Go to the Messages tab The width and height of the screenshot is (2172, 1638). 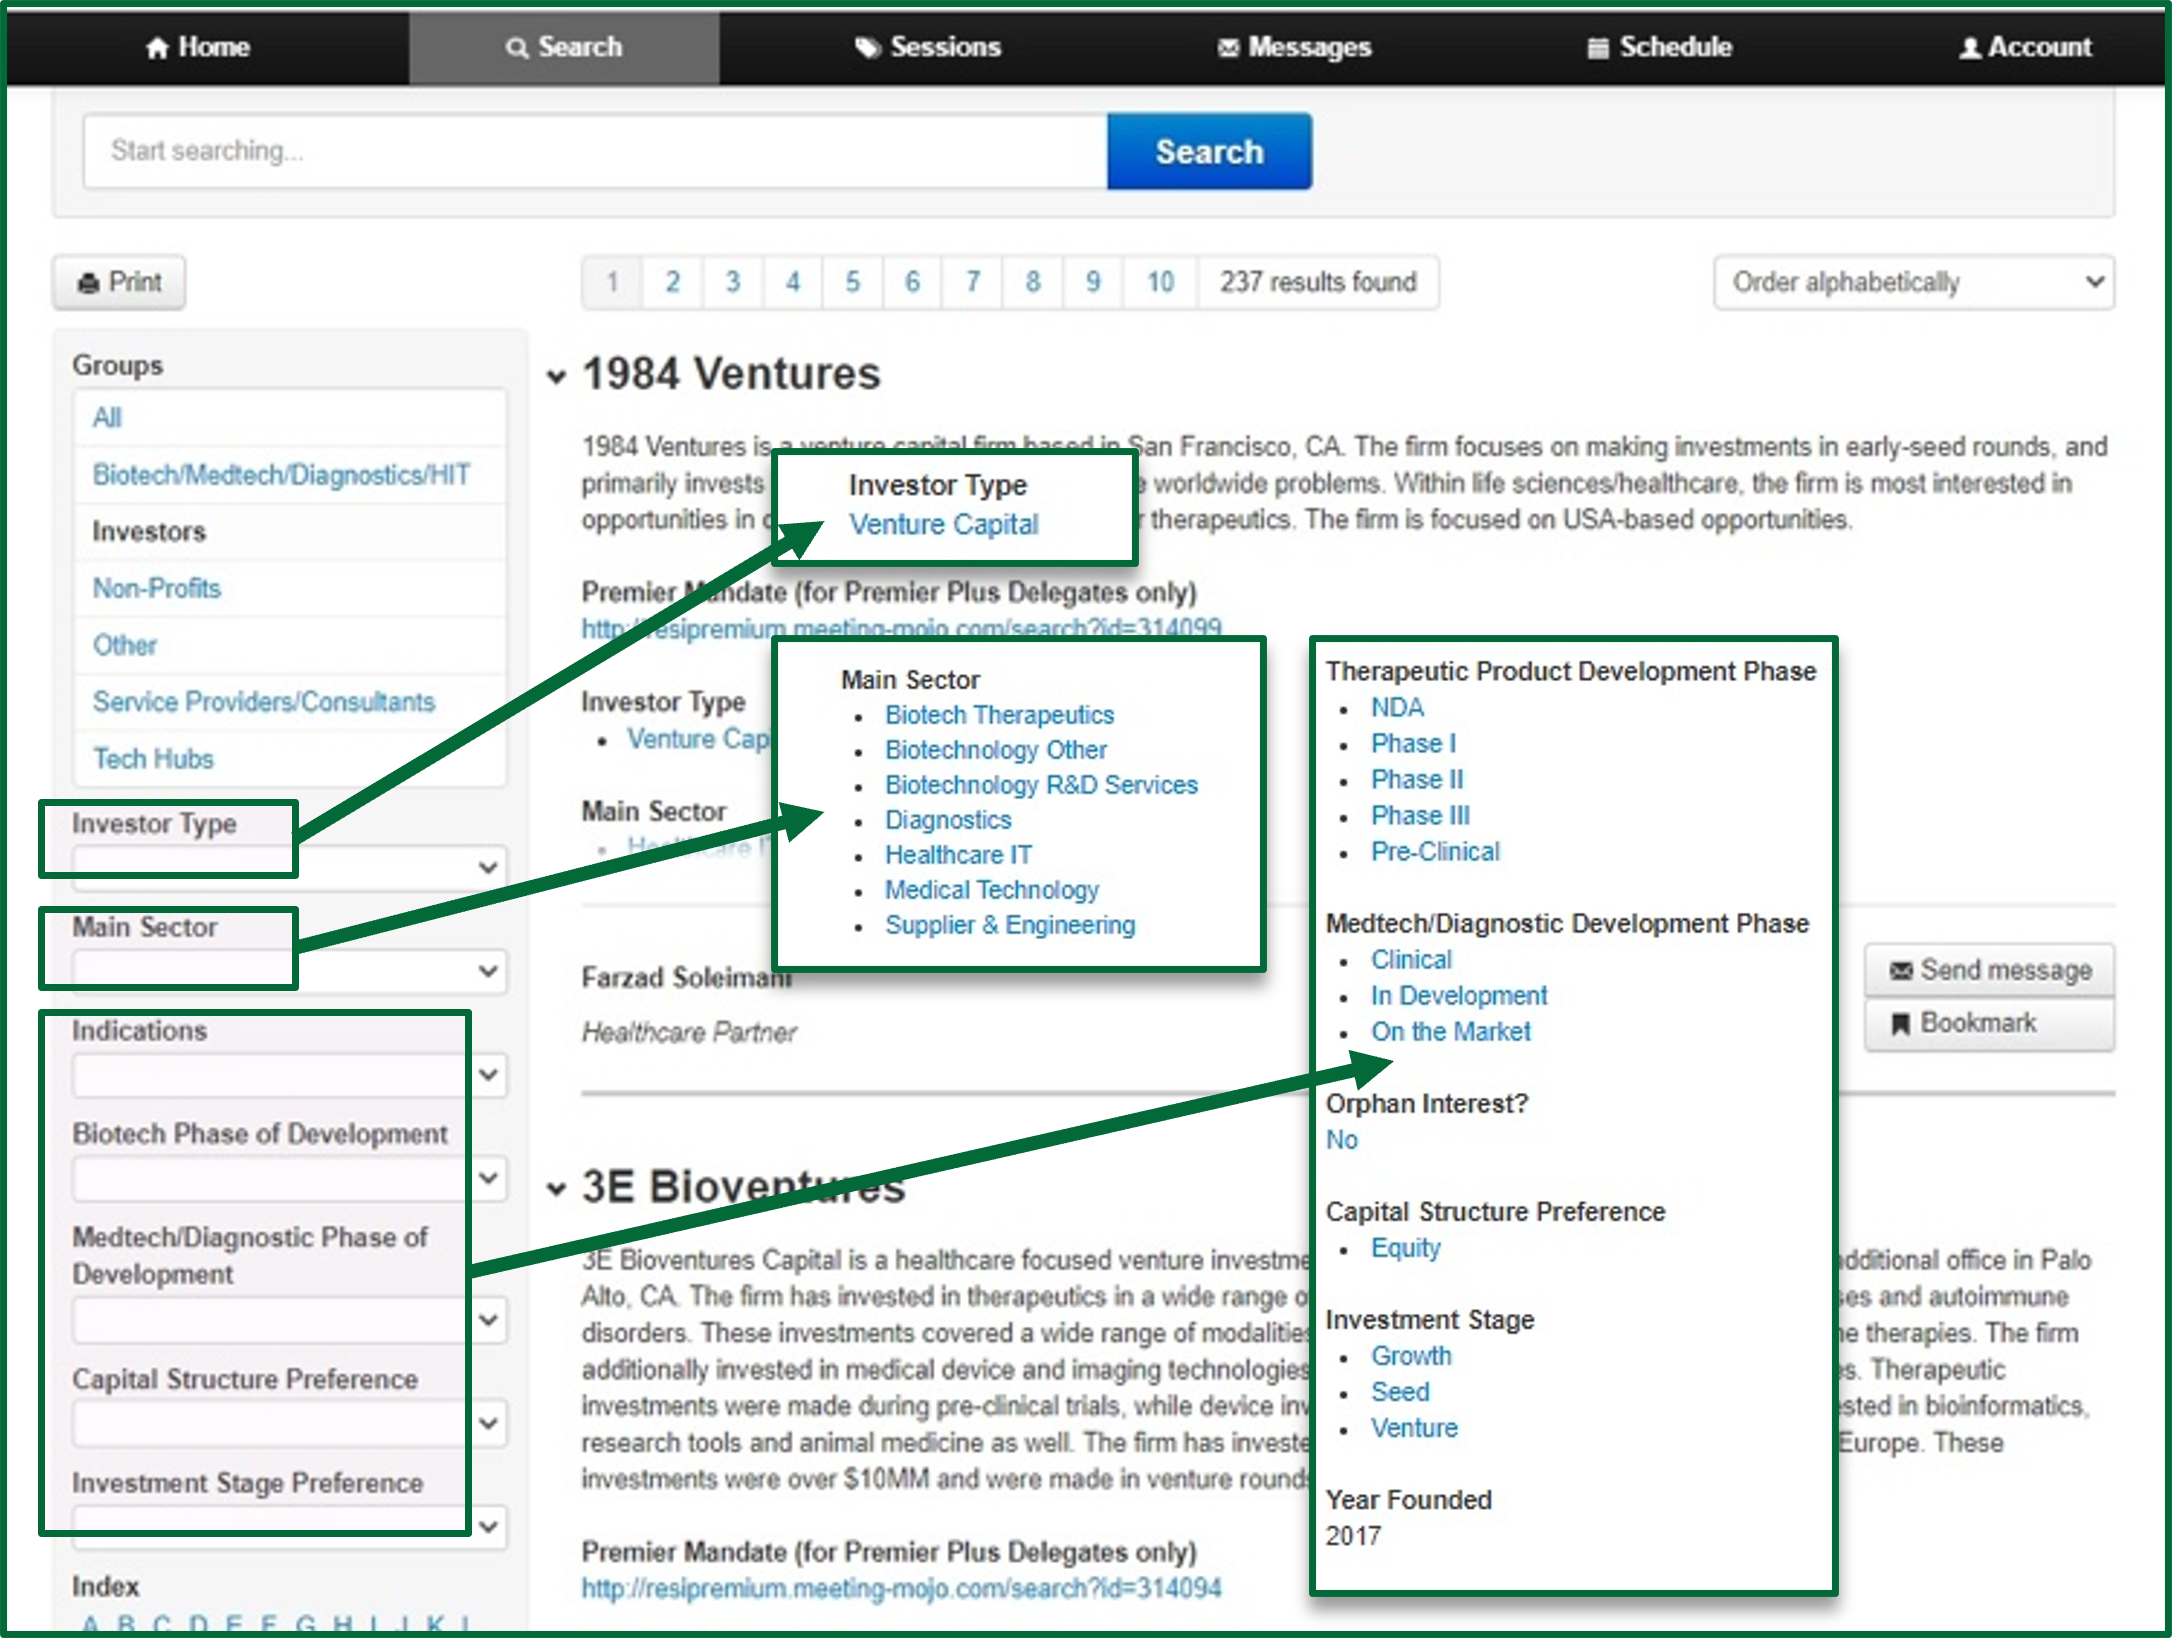point(1294,47)
